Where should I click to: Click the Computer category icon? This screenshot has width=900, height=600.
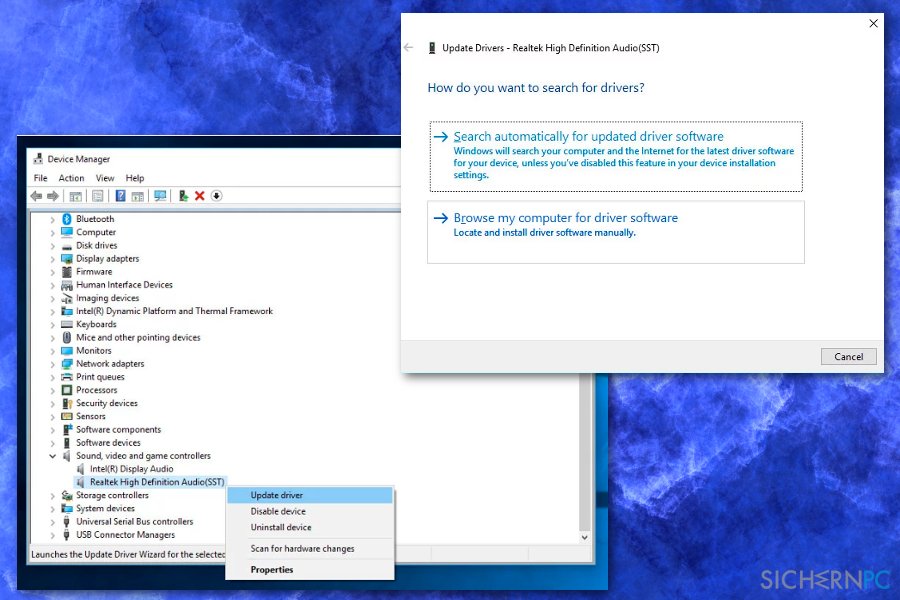[x=67, y=232]
